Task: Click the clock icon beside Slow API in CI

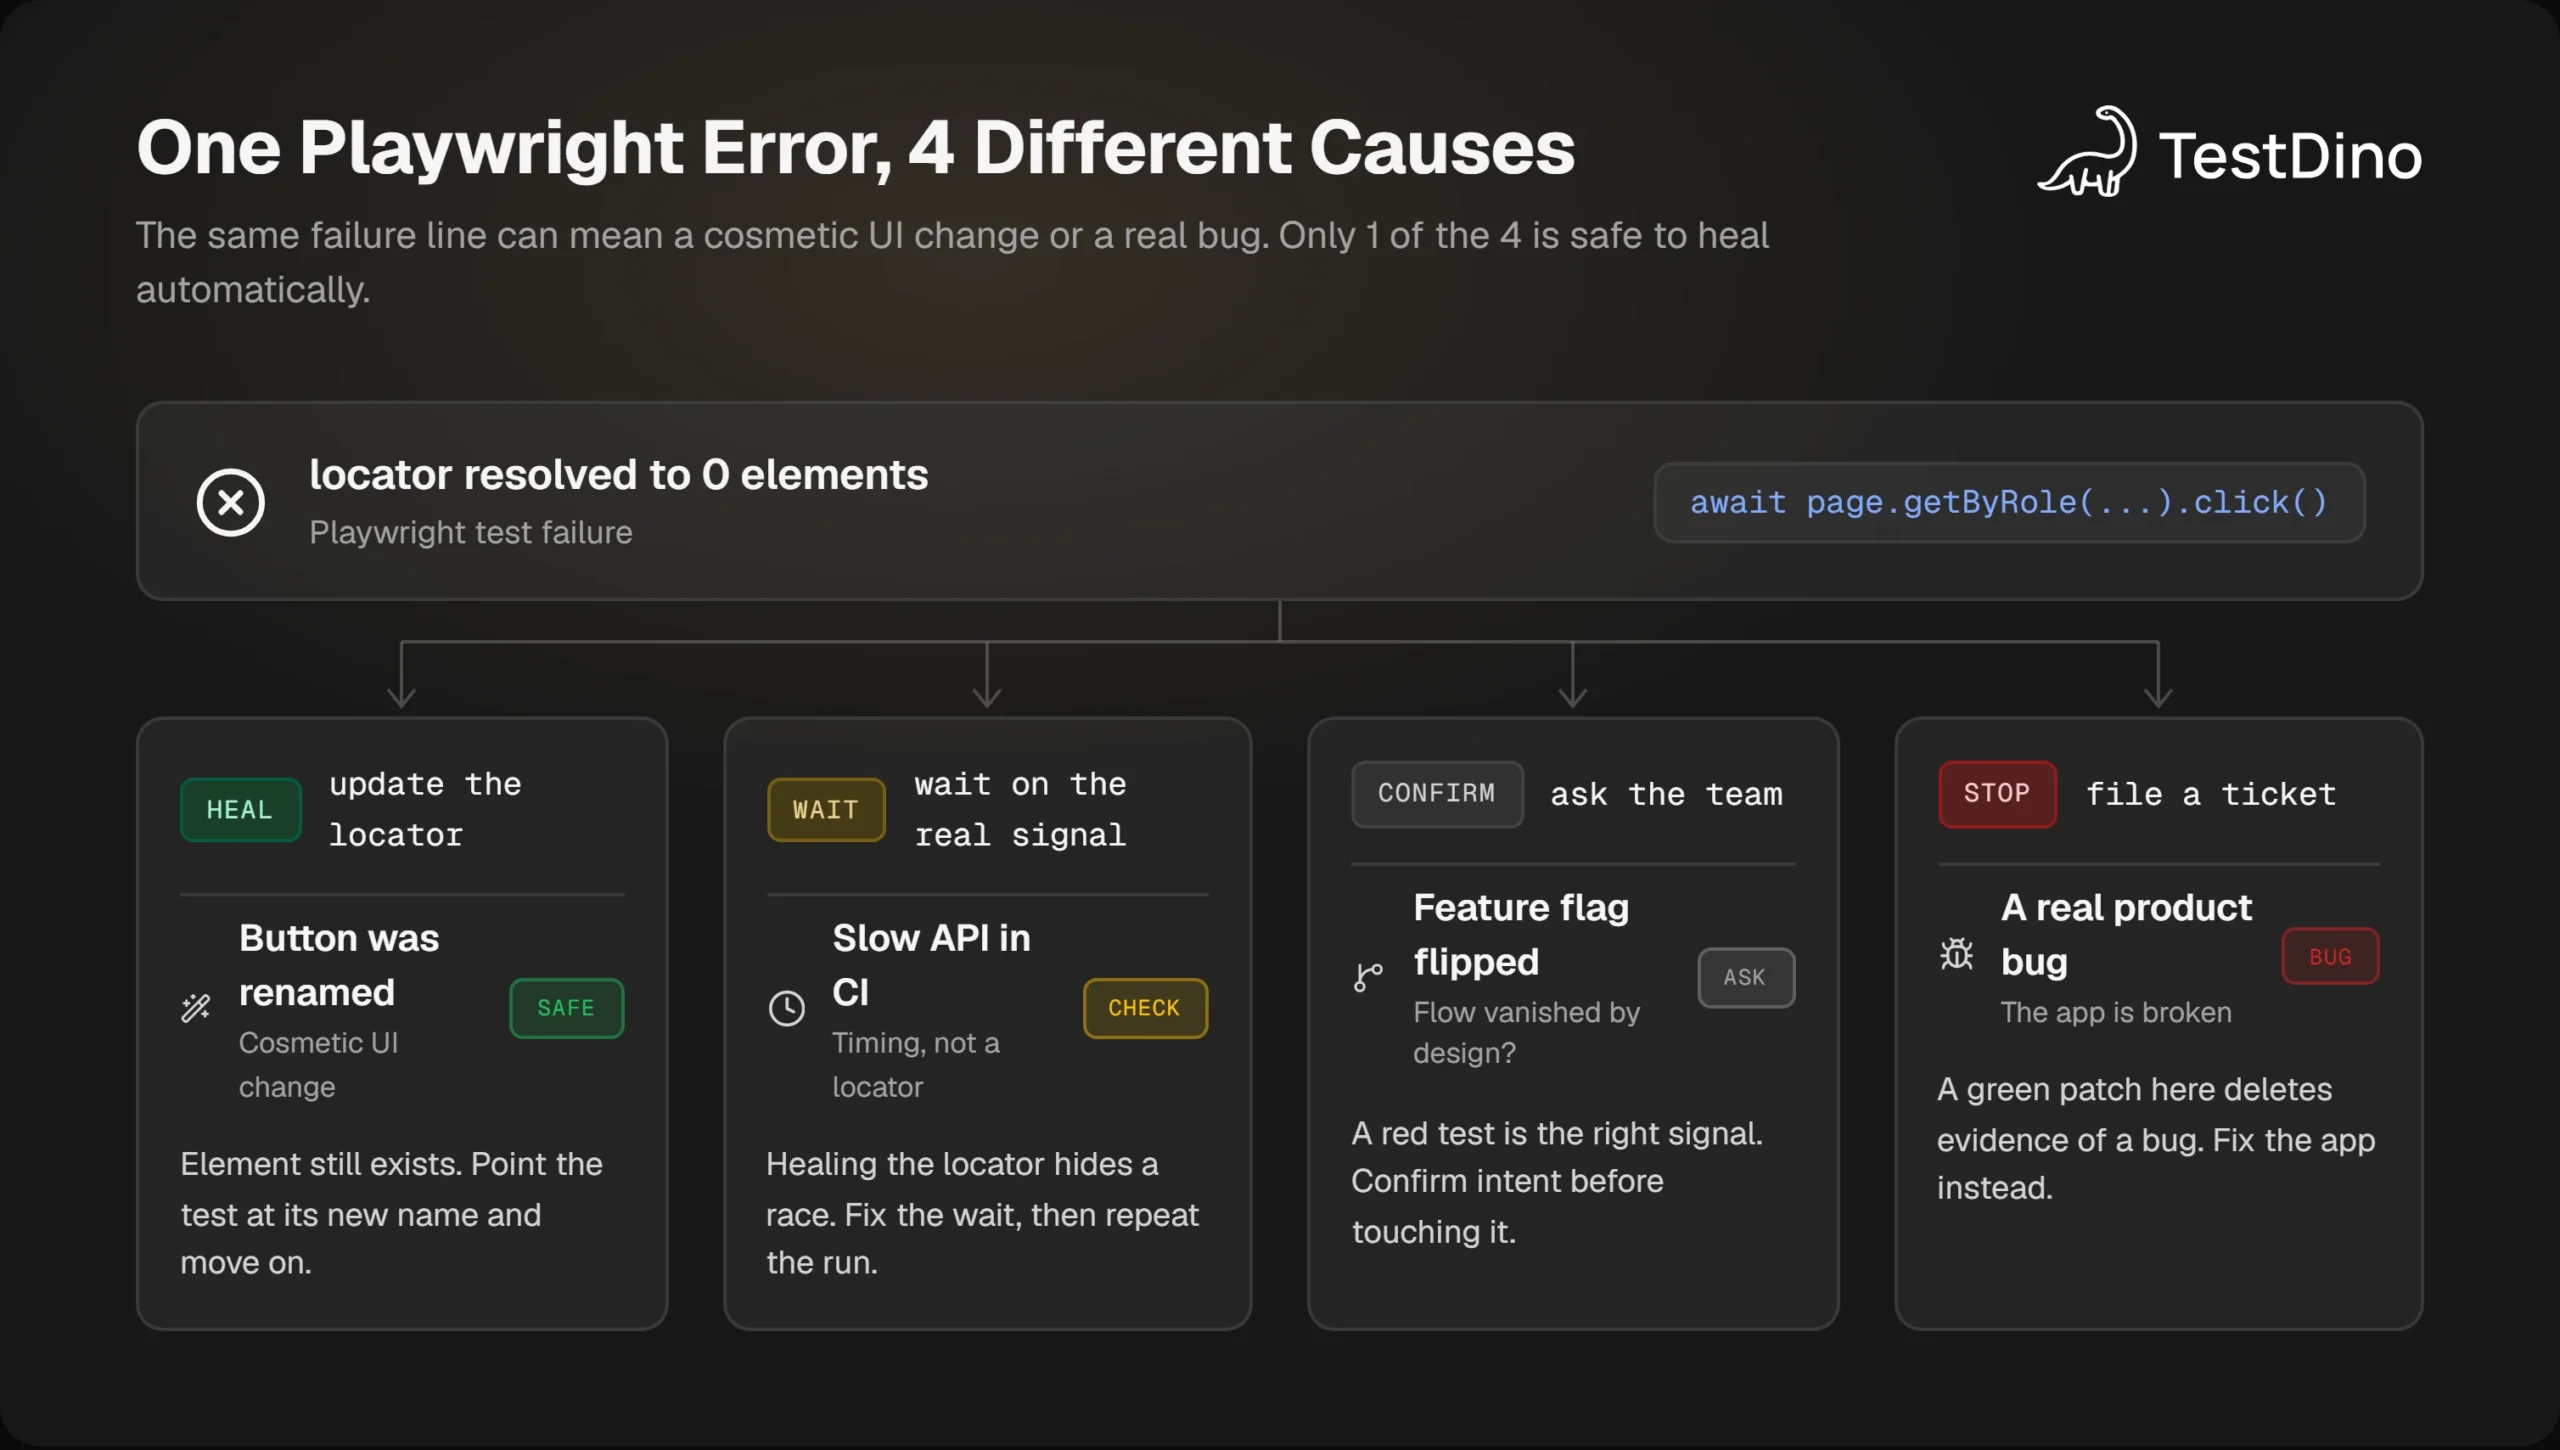Action: click(787, 1008)
